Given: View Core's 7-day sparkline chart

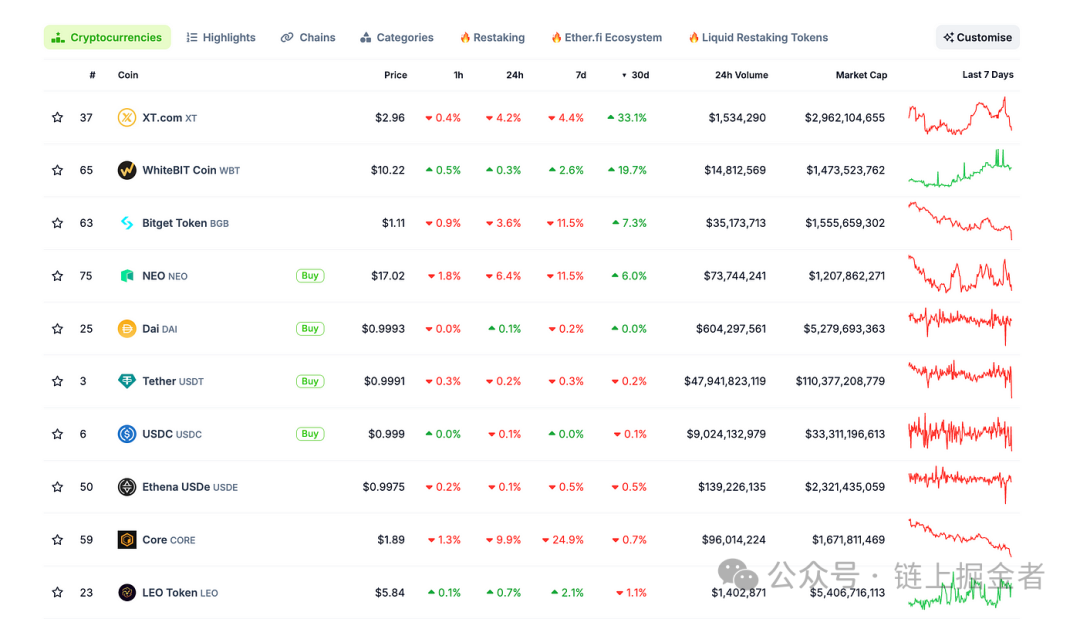Looking at the screenshot, I should point(960,538).
